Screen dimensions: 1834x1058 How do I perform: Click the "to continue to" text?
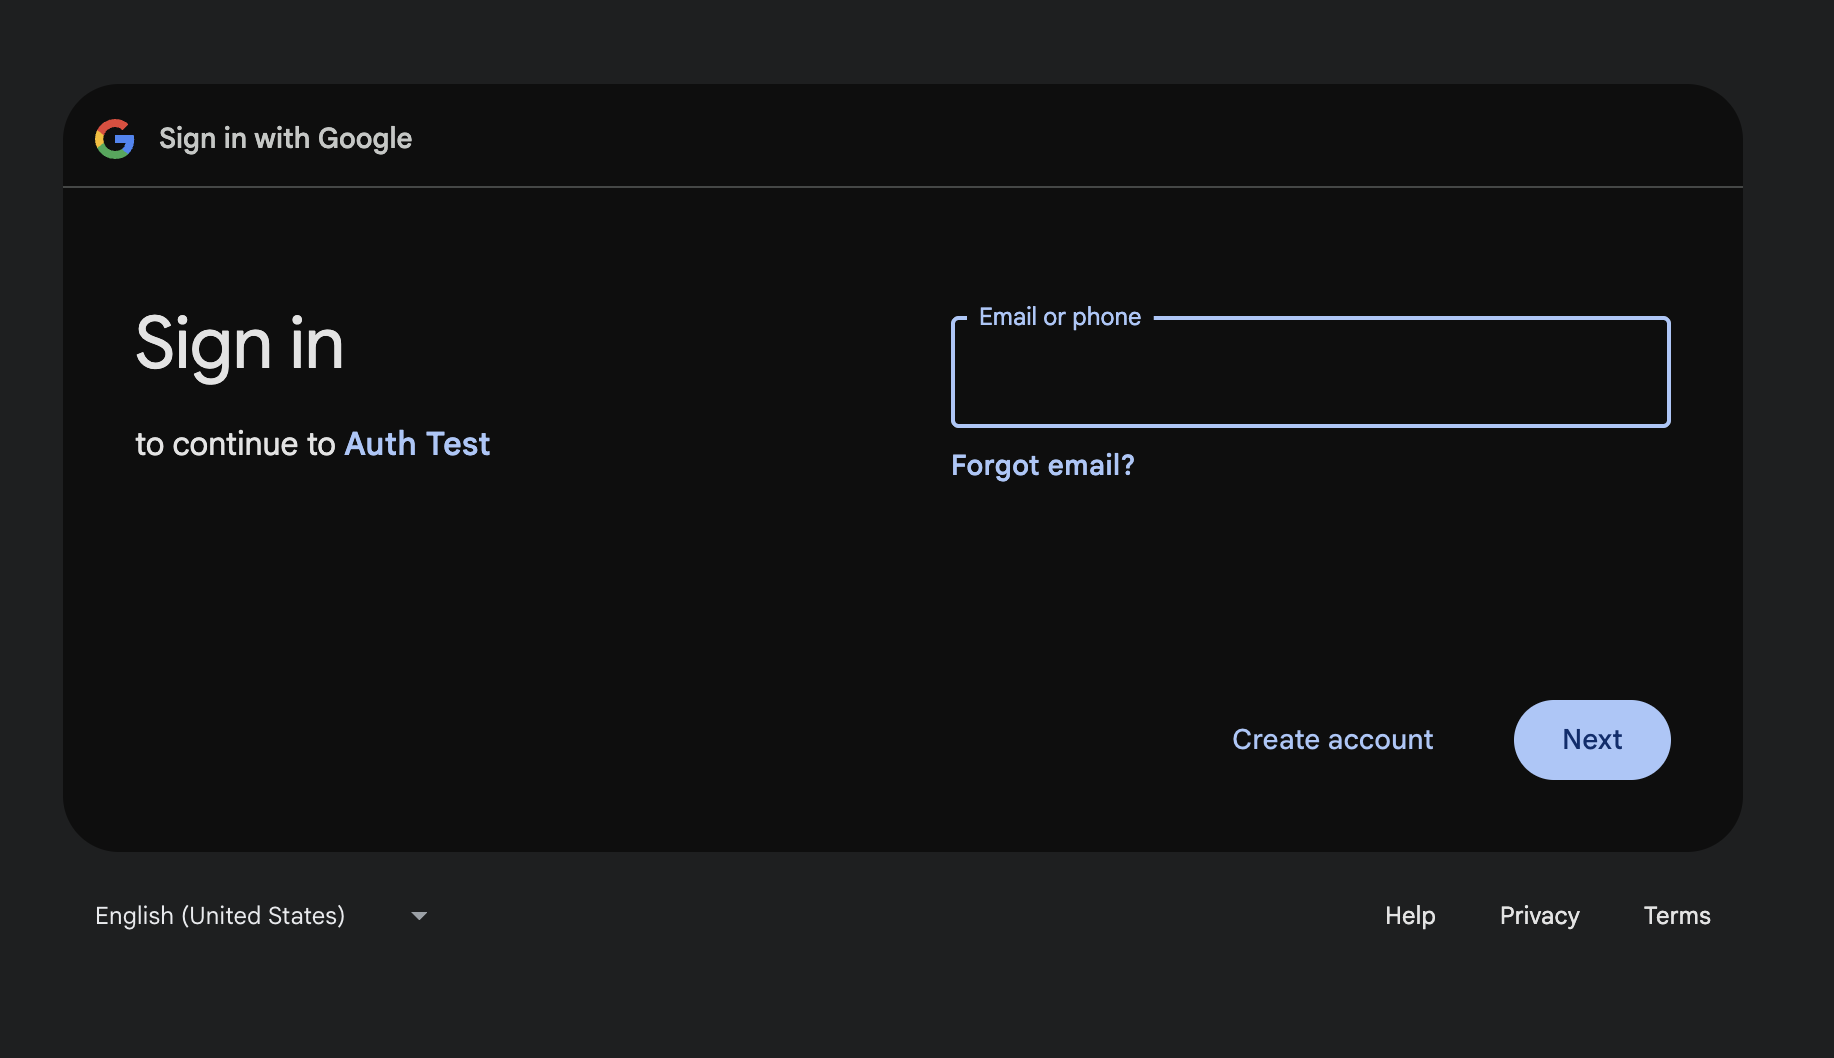(235, 444)
